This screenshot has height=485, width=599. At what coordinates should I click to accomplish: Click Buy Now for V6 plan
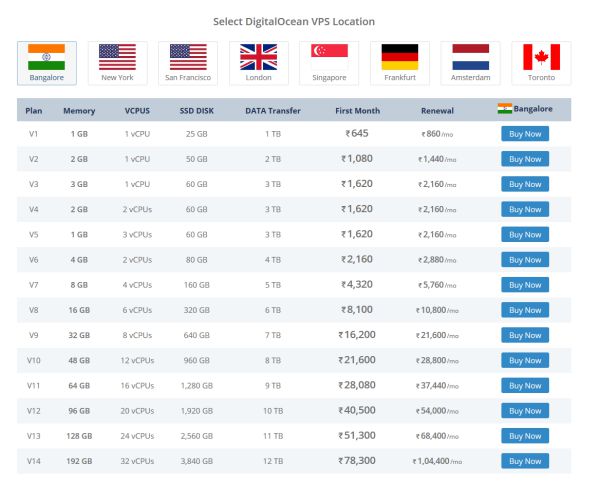point(525,260)
